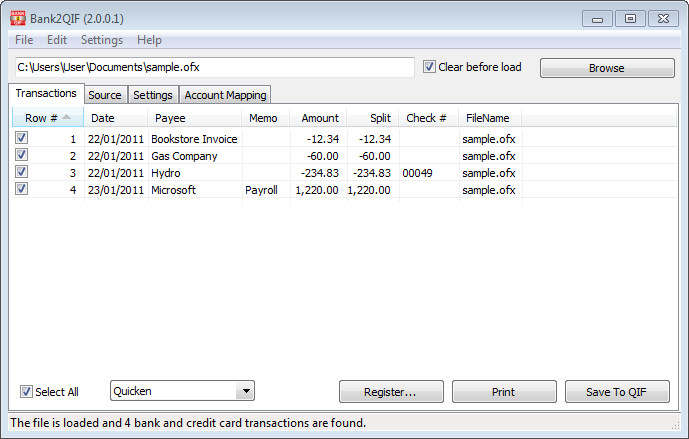
Task: Click the window resize grip
Action: click(x=675, y=425)
